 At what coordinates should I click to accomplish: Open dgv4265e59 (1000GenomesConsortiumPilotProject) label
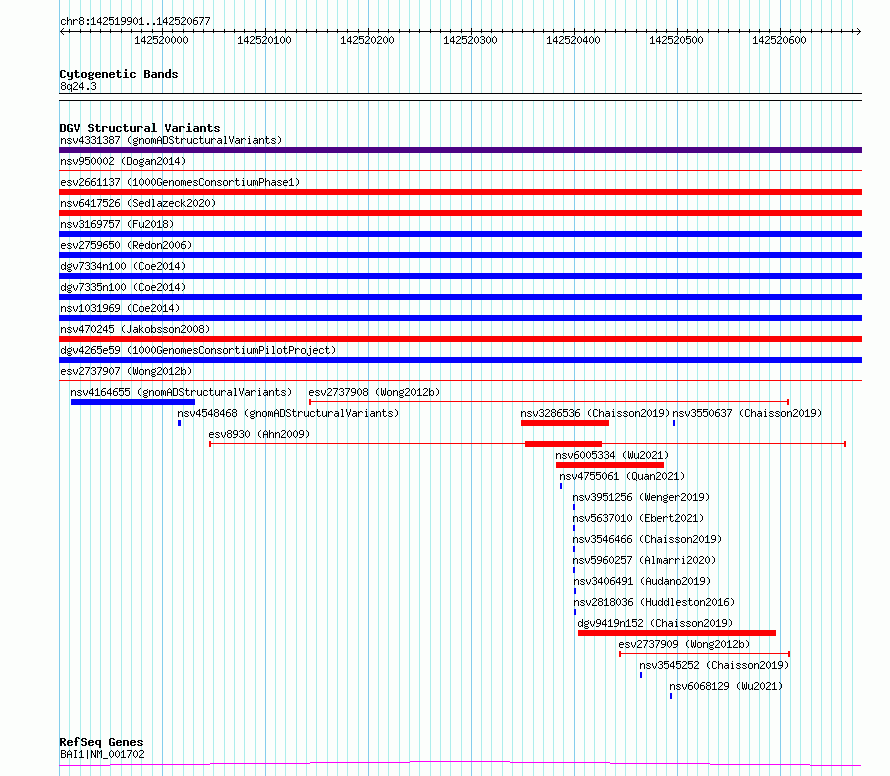[198, 350]
